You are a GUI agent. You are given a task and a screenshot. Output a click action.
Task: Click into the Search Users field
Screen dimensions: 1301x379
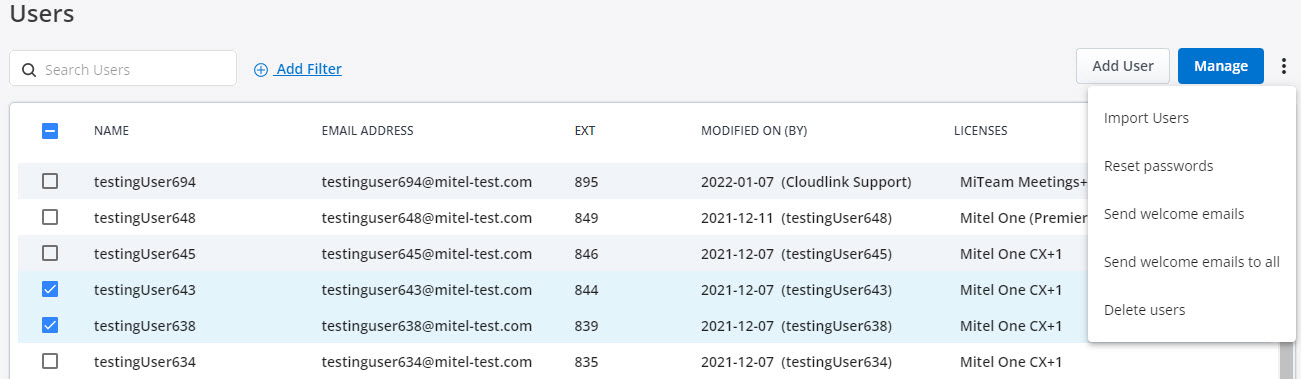click(123, 69)
